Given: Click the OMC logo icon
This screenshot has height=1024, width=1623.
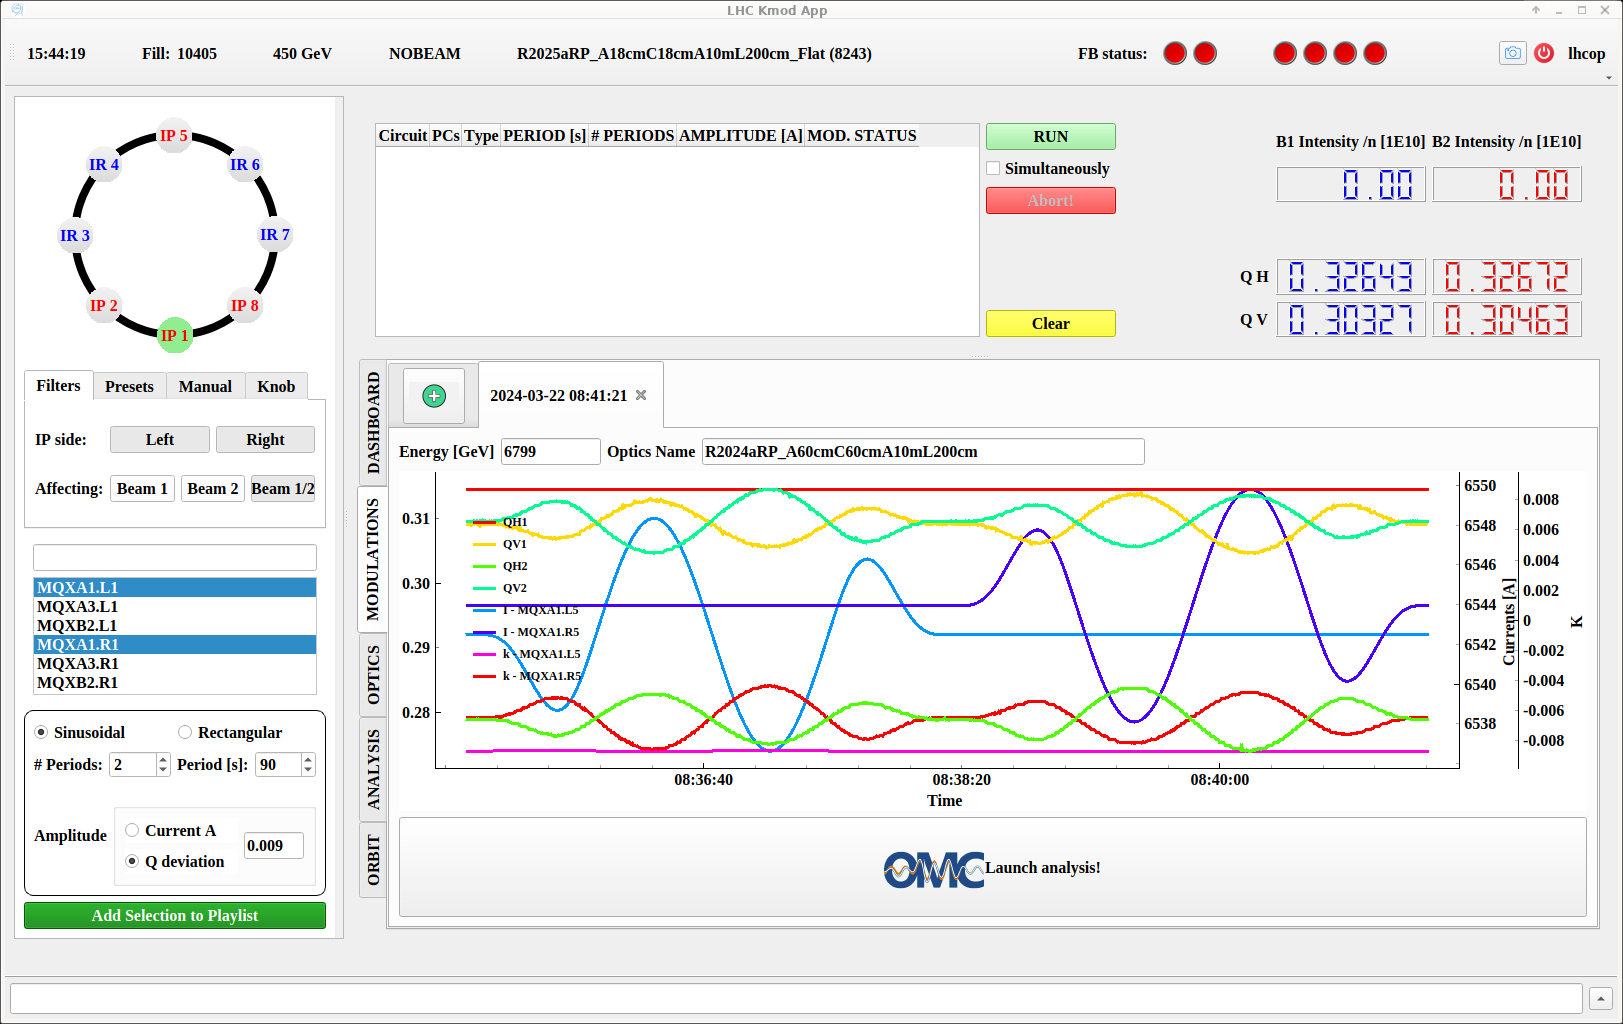Looking at the screenshot, I should (x=933, y=868).
